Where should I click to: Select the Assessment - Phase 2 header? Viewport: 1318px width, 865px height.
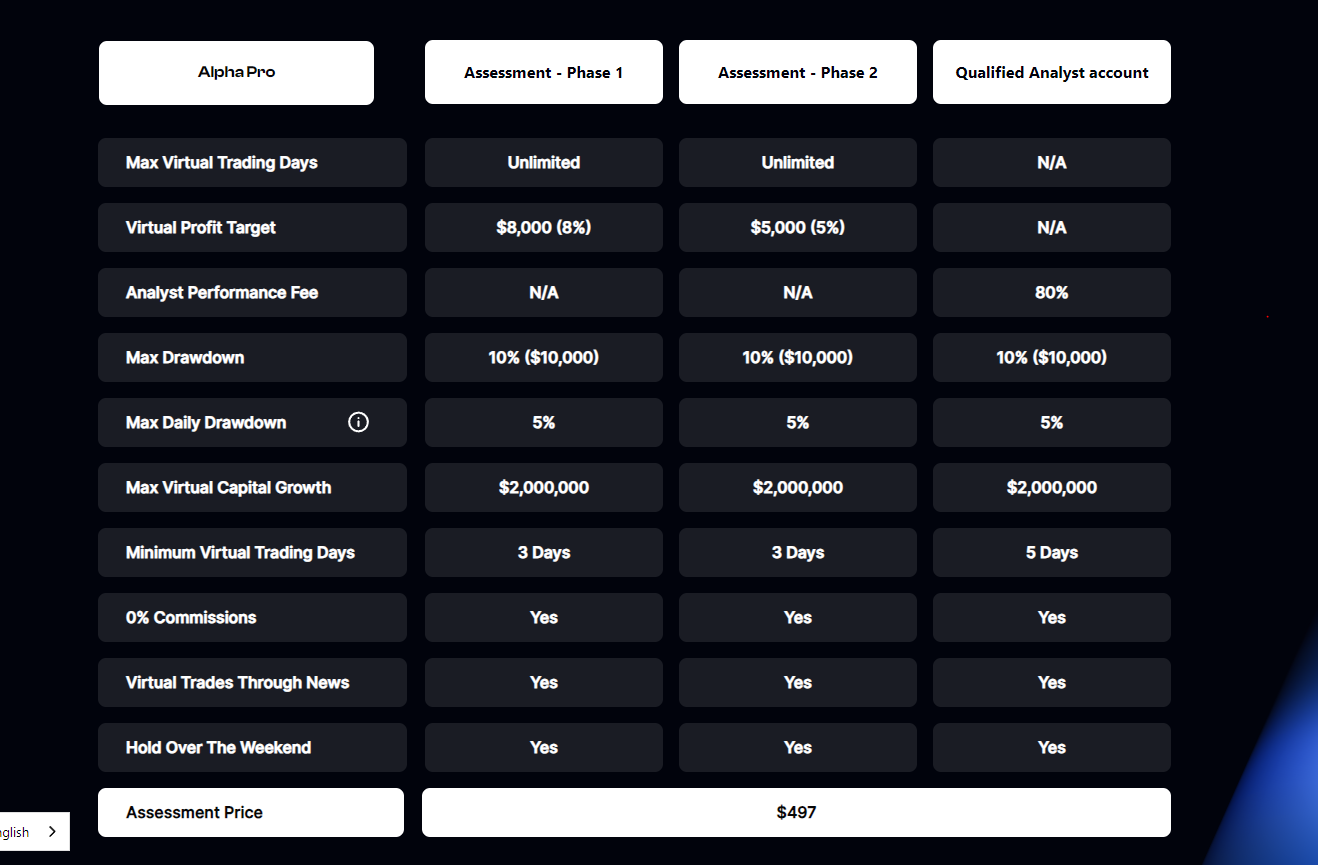click(798, 72)
